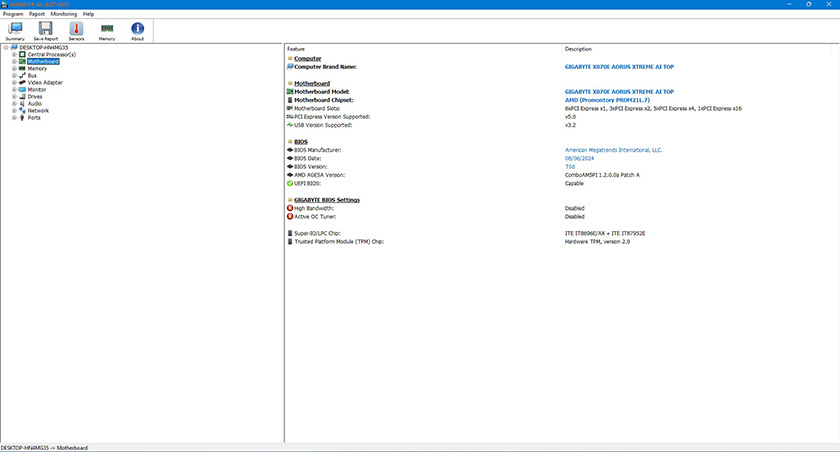Open the Report menu

tap(37, 14)
